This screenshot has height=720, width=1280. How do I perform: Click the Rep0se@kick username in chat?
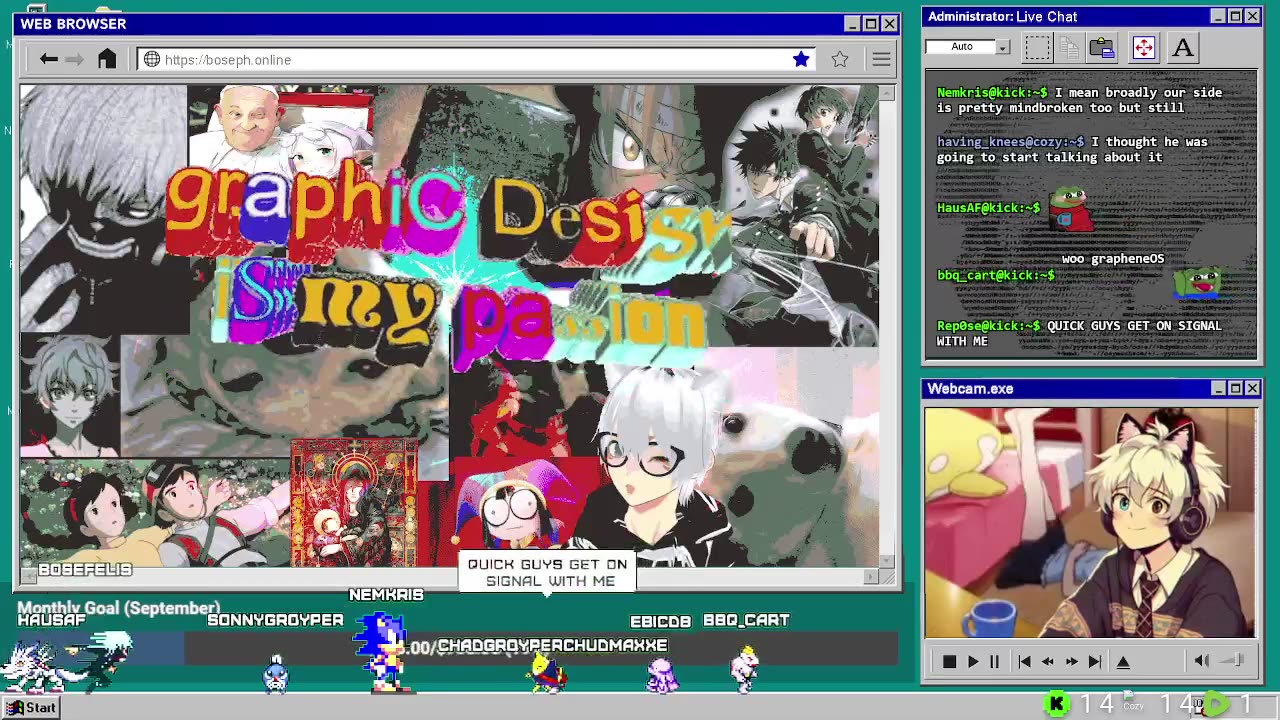pos(988,326)
